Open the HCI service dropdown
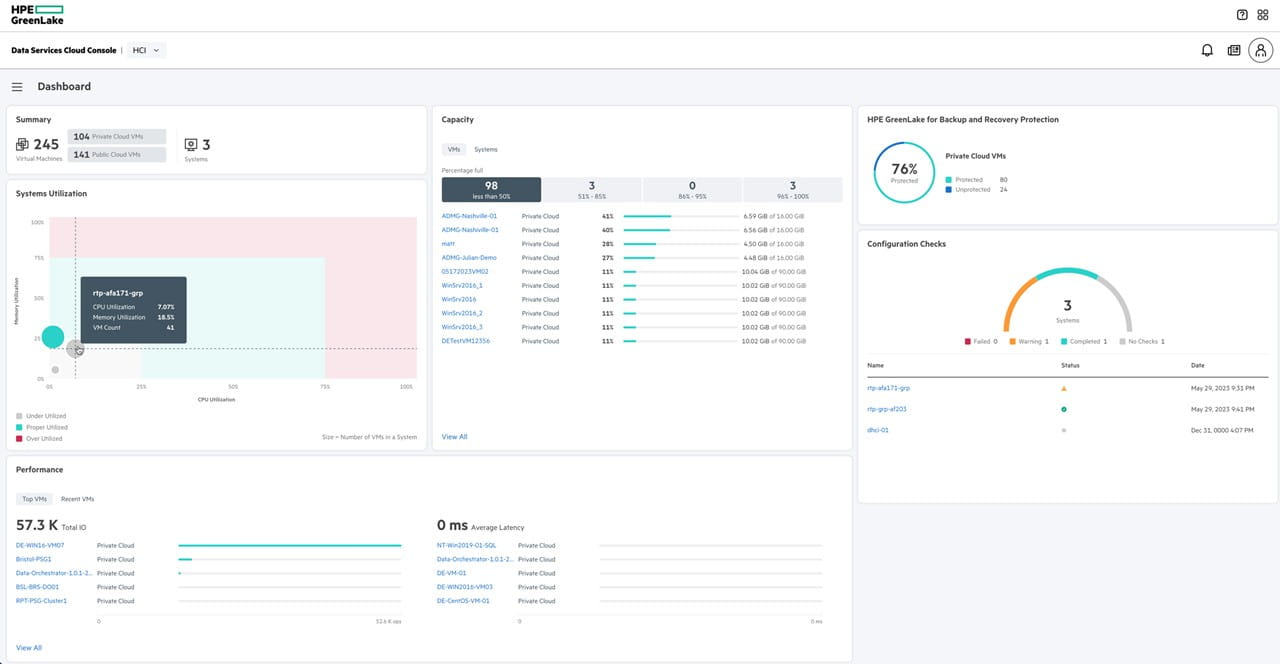 145,49
